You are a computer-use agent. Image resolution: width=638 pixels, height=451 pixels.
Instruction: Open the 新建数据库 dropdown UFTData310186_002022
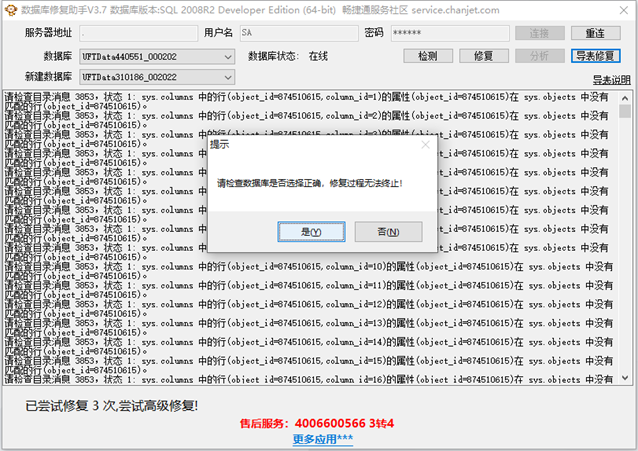157,77
